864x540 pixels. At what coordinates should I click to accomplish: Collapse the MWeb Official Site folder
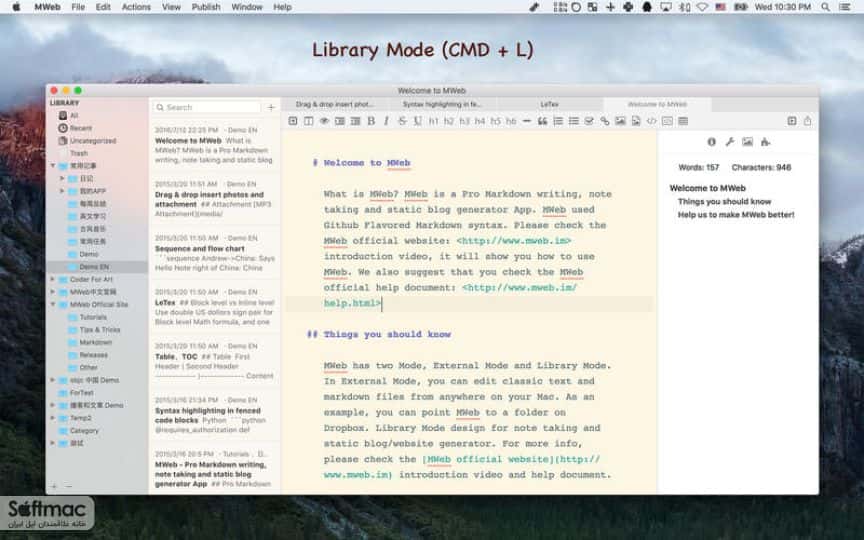click(52, 304)
